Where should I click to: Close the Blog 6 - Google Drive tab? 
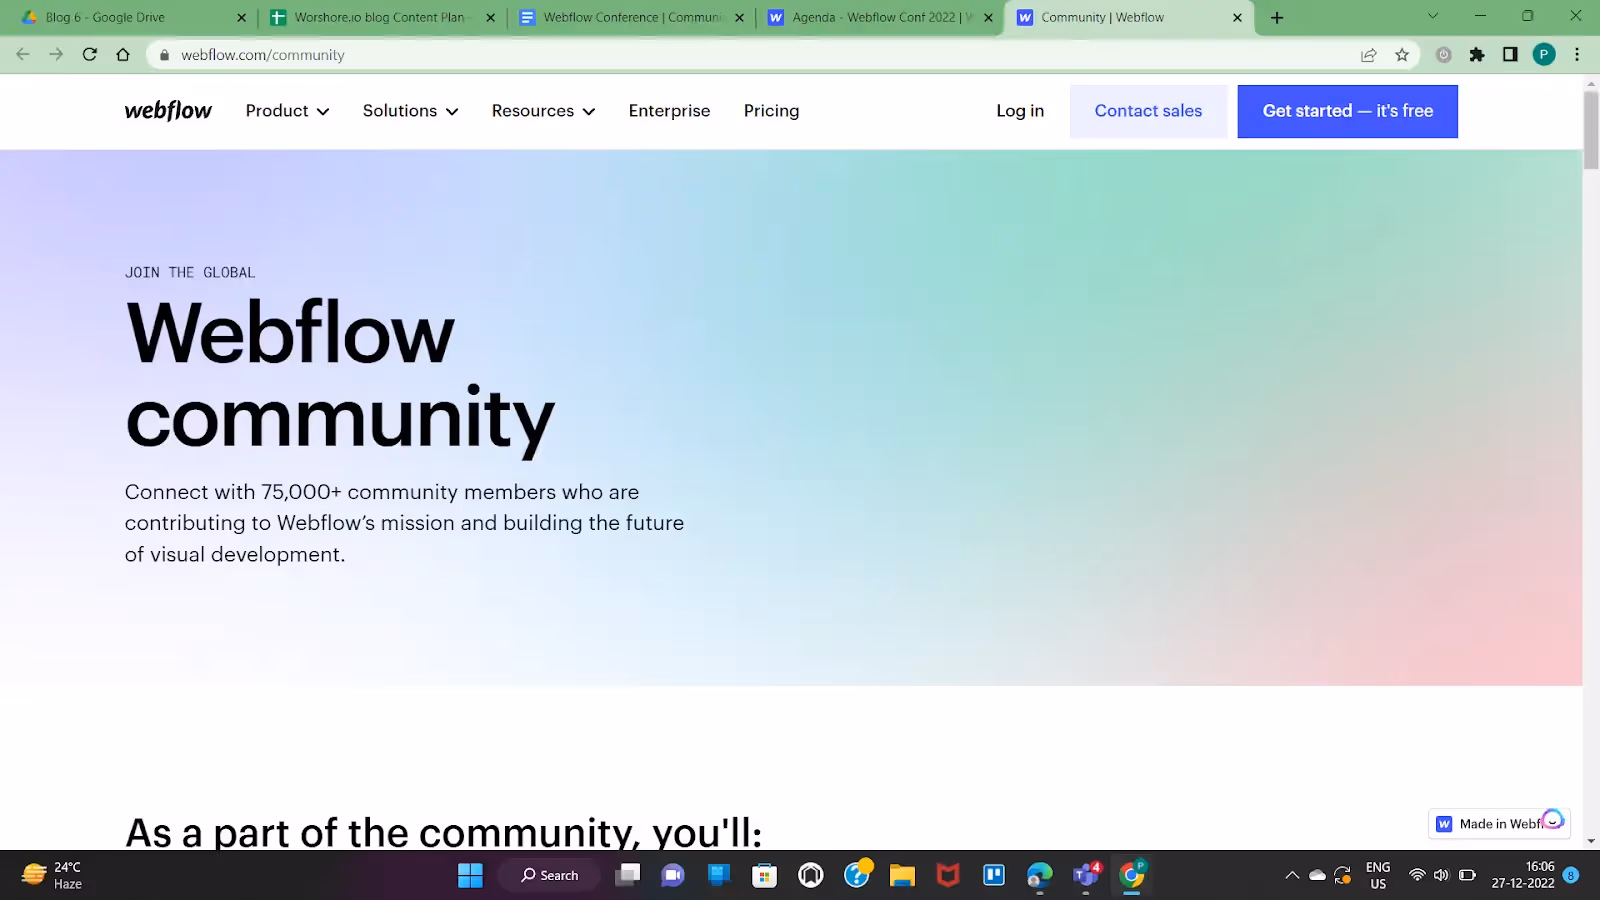pos(241,18)
